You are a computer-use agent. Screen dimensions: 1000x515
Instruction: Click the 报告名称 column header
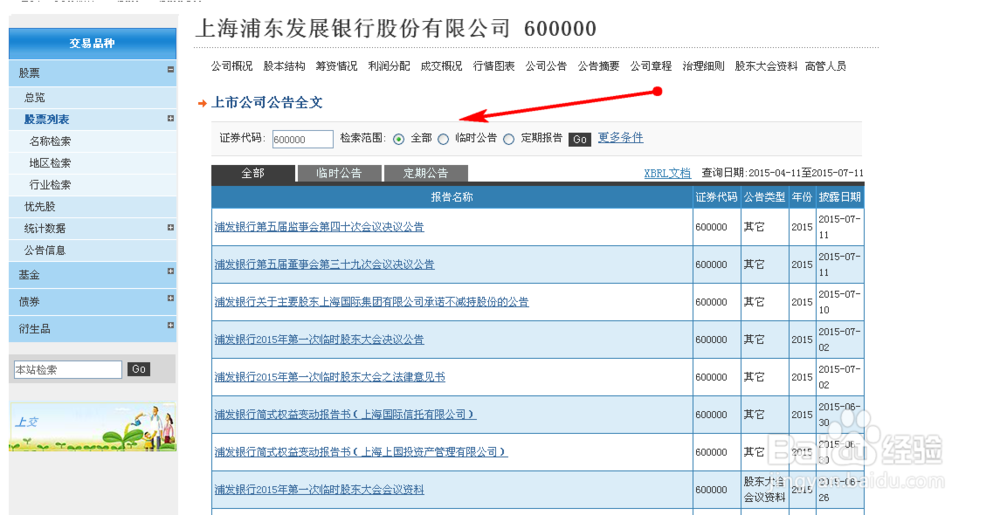(x=452, y=198)
